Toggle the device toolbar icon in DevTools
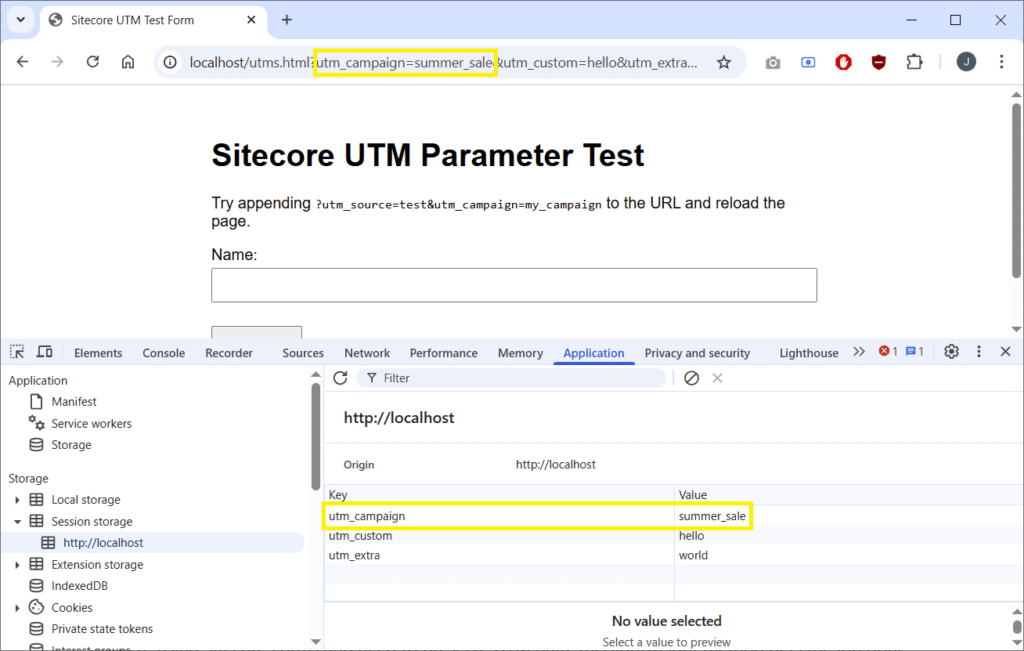Image resolution: width=1024 pixels, height=651 pixels. [44, 353]
